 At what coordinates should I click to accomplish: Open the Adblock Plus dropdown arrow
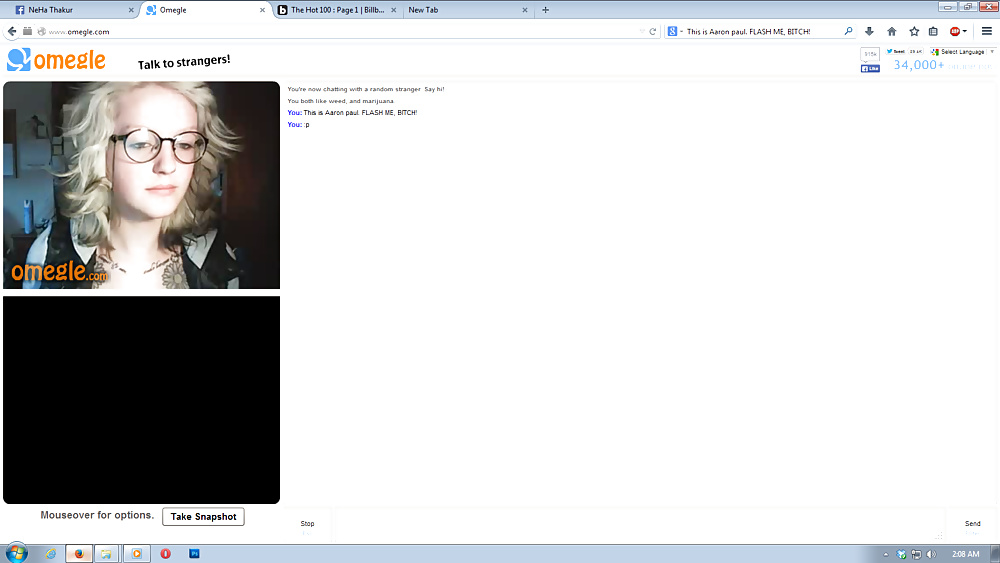(965, 31)
